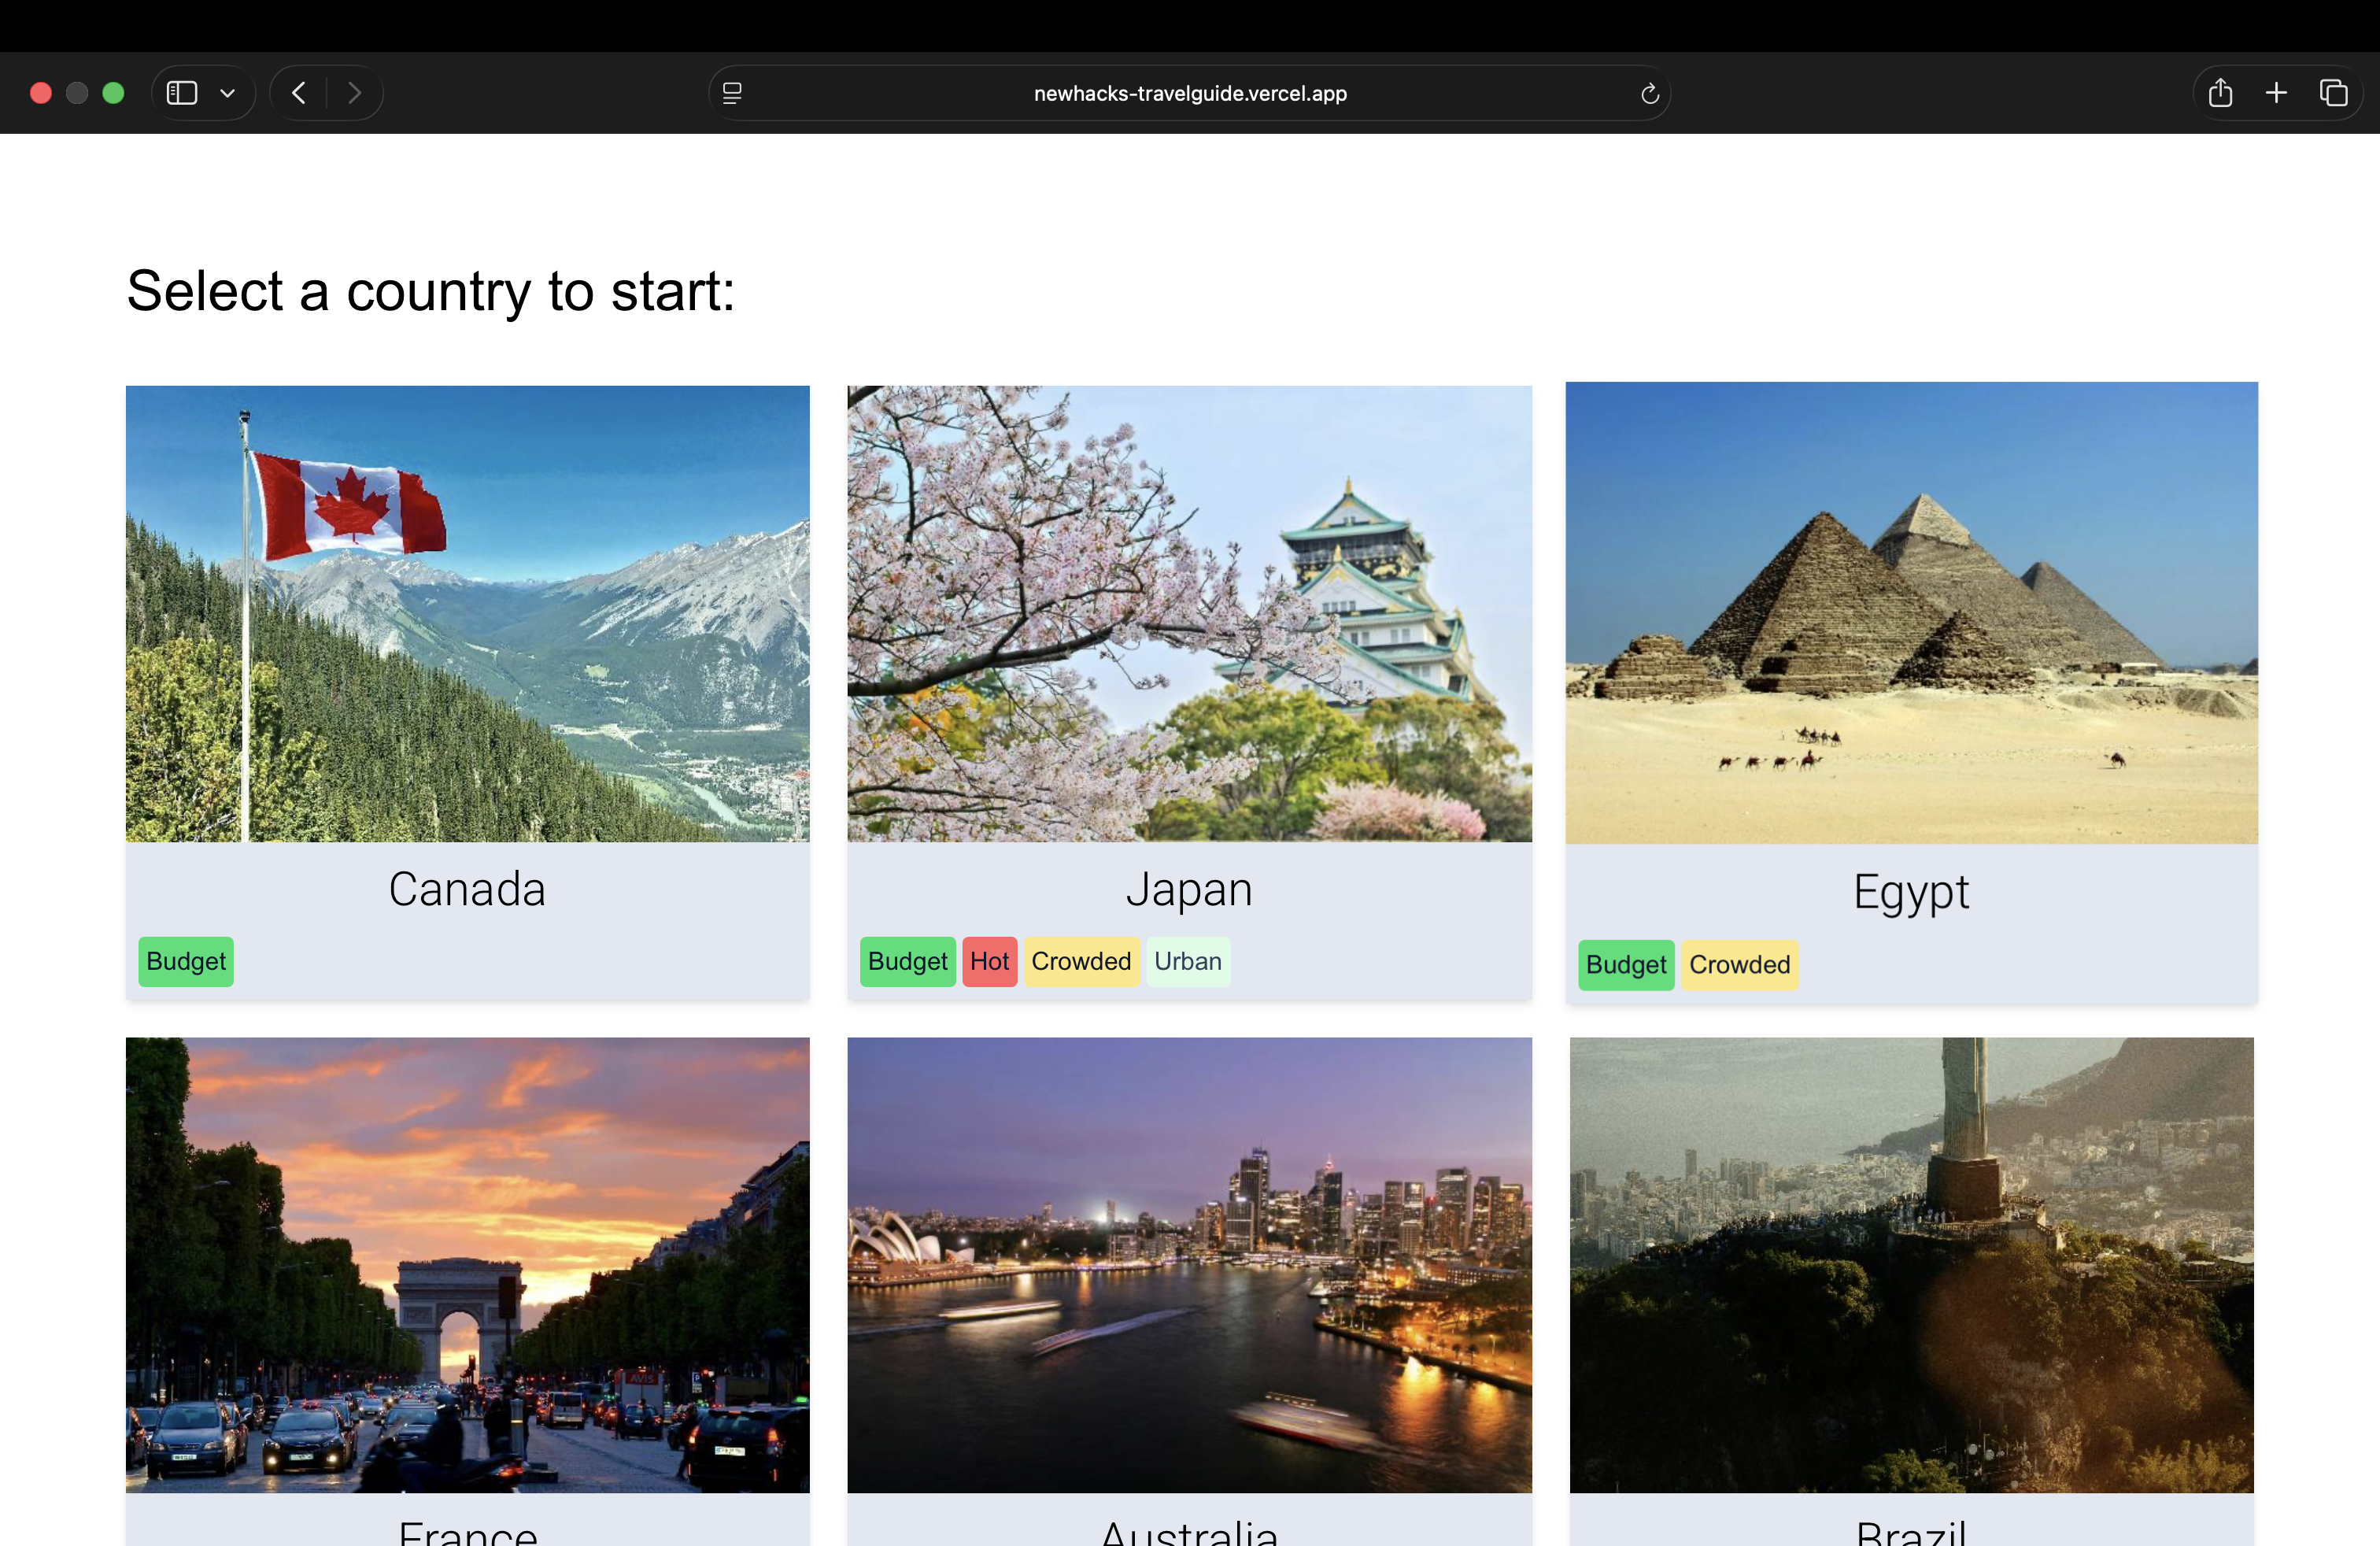Pick the Egypt pyramids photo
The height and width of the screenshot is (1546, 2380).
(1911, 613)
